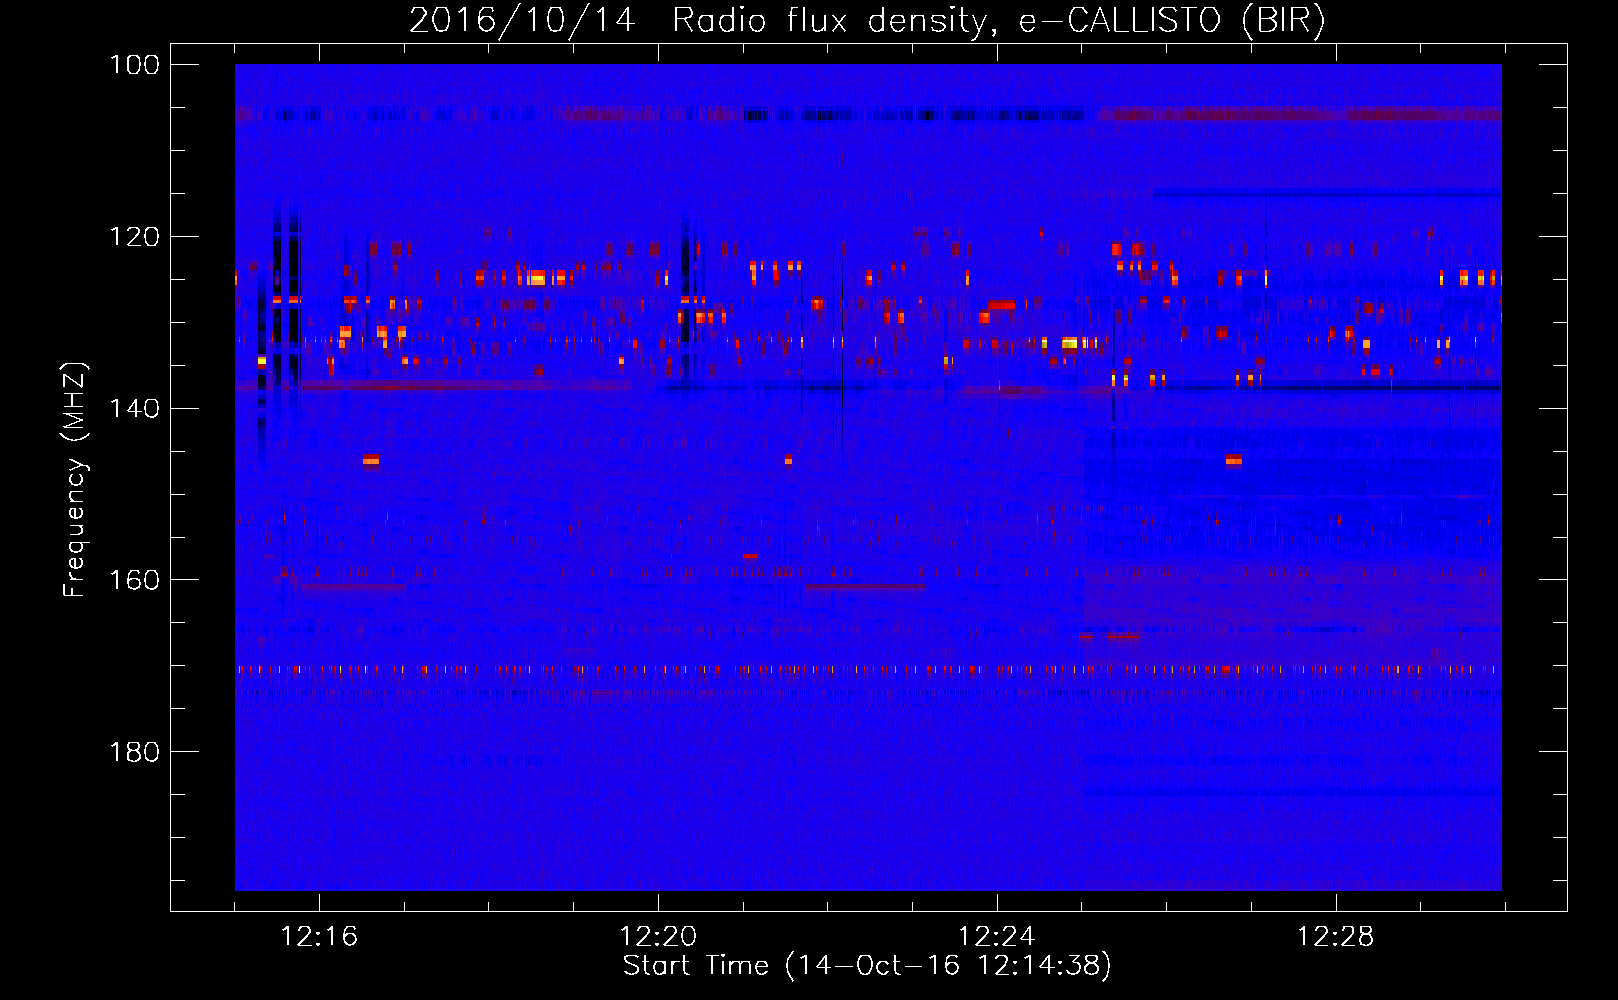This screenshot has height=1000, width=1618.
Task: Click the 'Start Time (14-Oct-16 12:14:38)' label
Action: (x=867, y=966)
